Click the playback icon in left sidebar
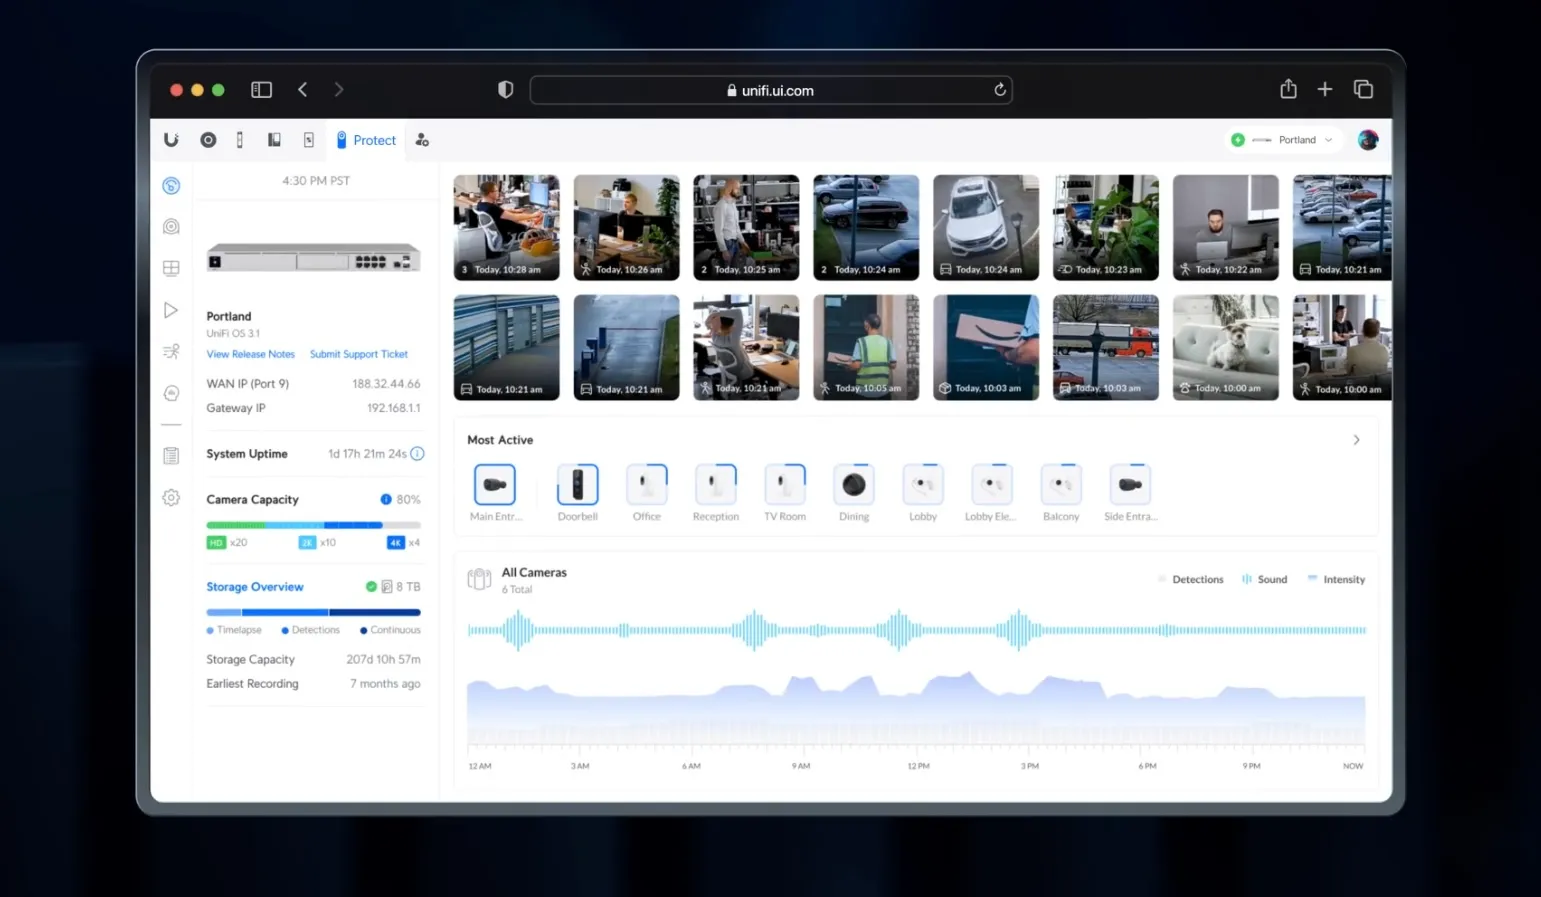Viewport: 1541px width, 897px height. pos(171,311)
